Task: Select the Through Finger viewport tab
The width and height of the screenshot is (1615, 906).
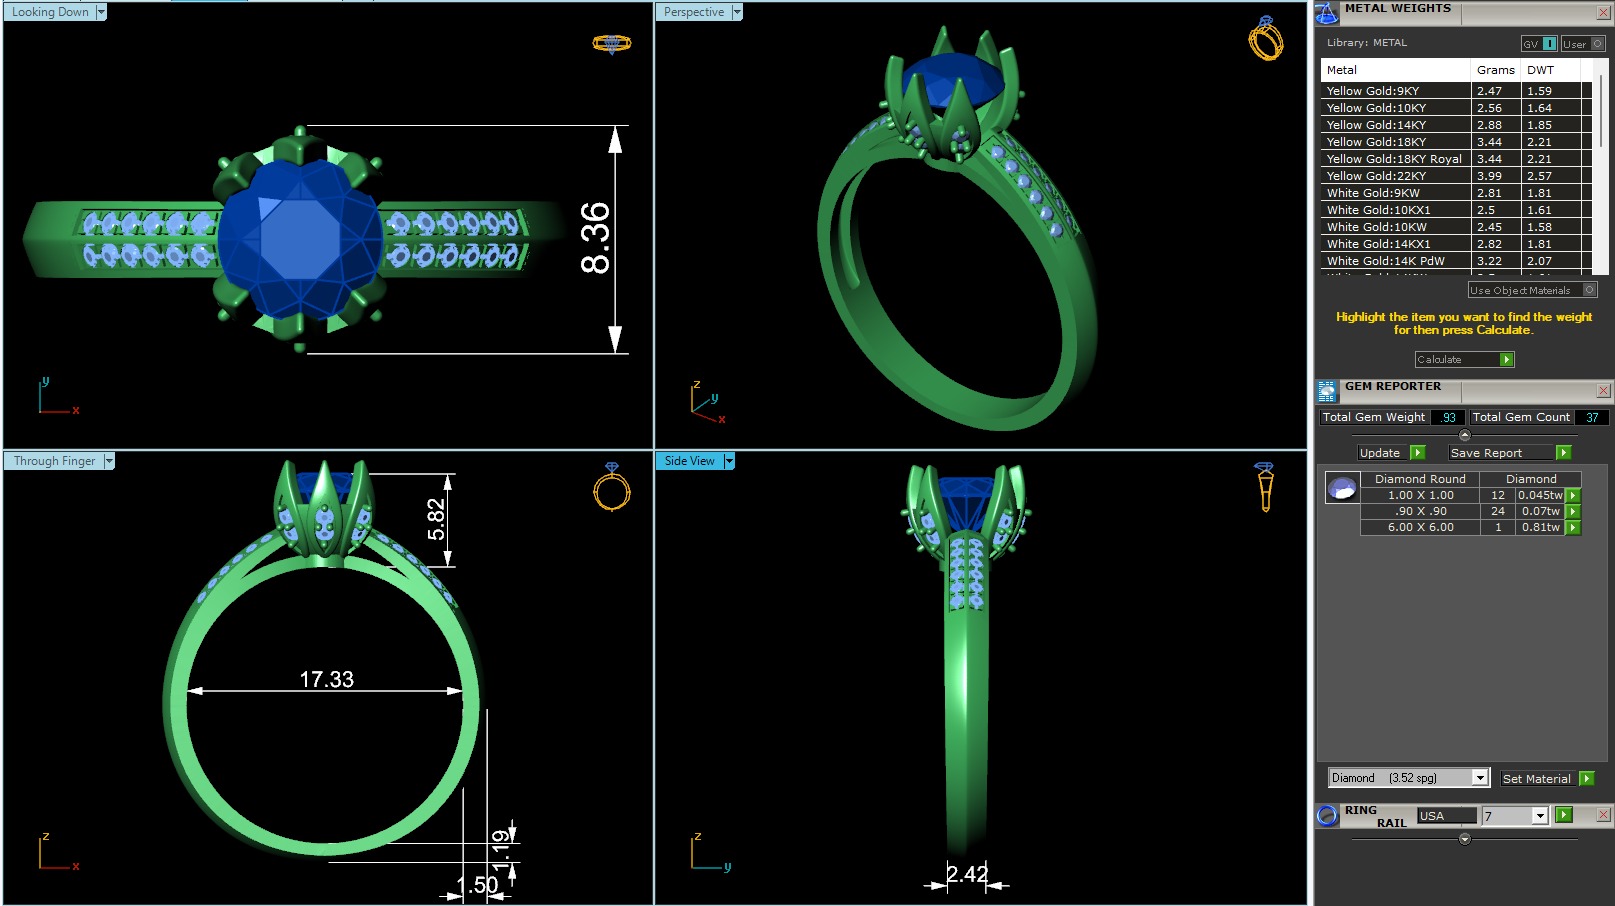Action: 54,461
